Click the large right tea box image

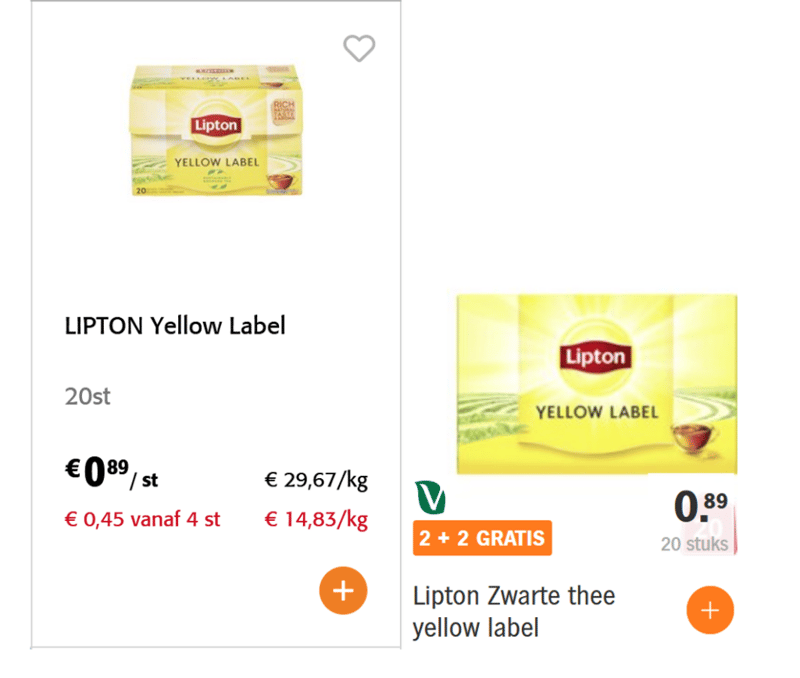pyautogui.click(x=596, y=385)
